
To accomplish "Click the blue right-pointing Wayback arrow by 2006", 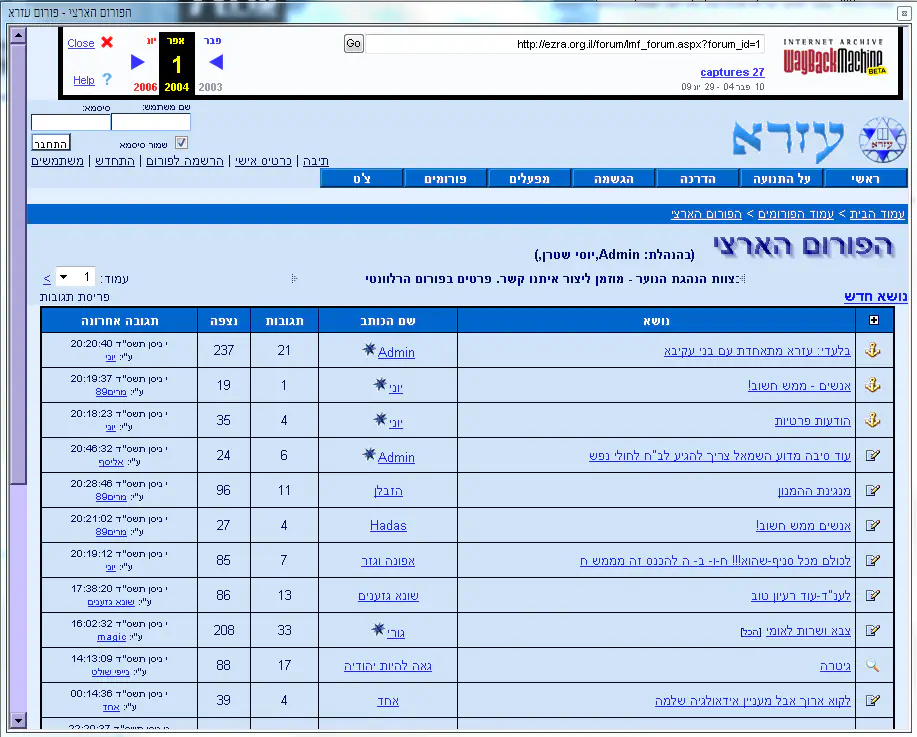I will click(x=138, y=62).
